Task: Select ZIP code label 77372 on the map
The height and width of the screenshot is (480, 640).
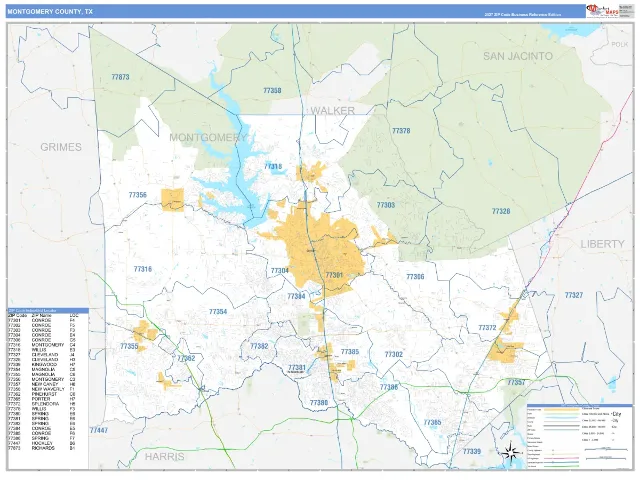Action: (x=487, y=327)
